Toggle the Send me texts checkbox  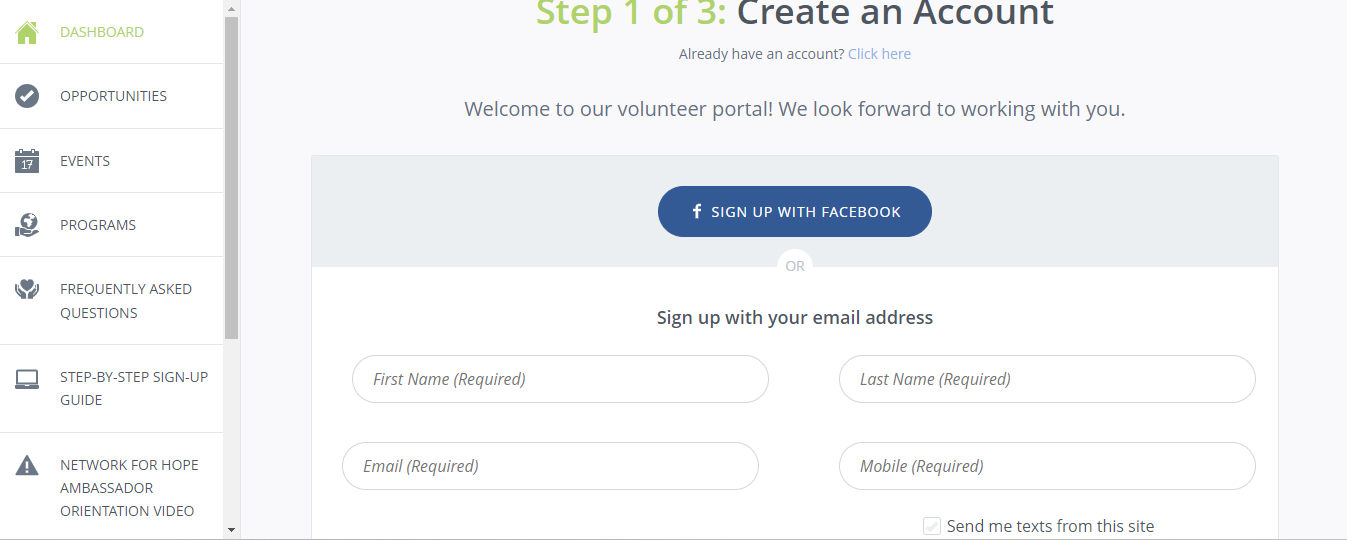click(x=932, y=526)
